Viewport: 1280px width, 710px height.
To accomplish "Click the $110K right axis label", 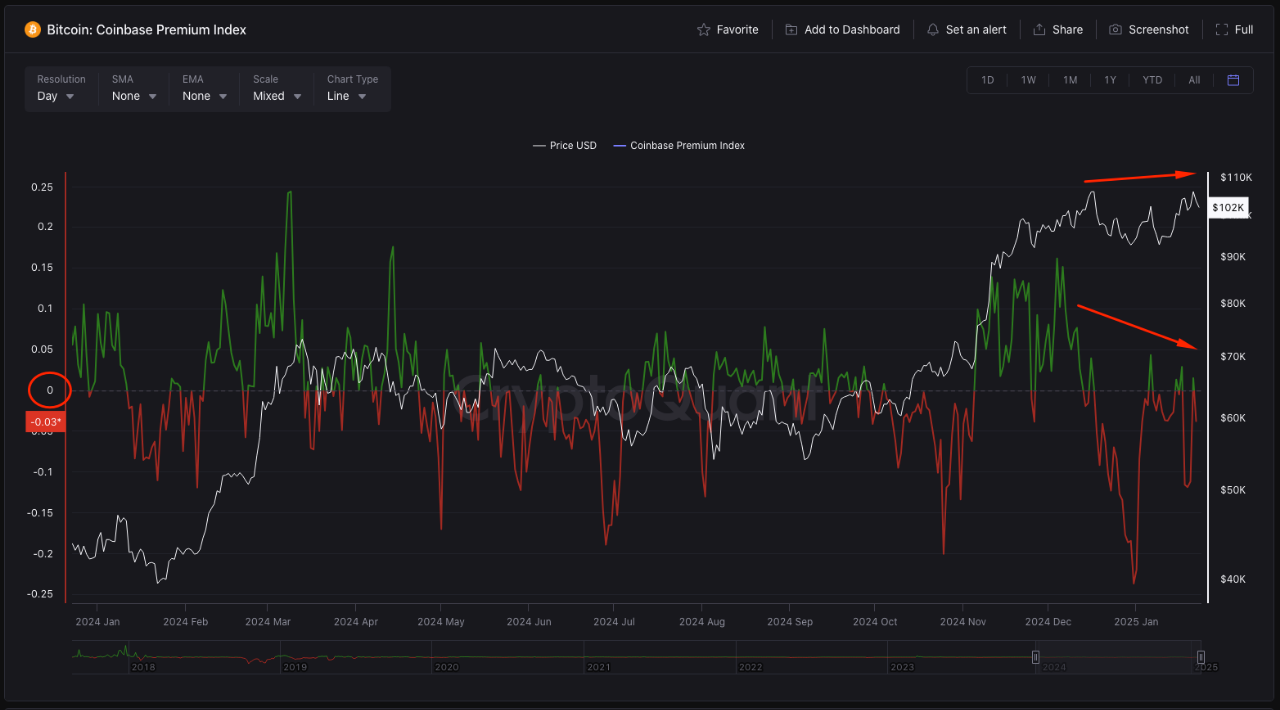I will click(1236, 177).
